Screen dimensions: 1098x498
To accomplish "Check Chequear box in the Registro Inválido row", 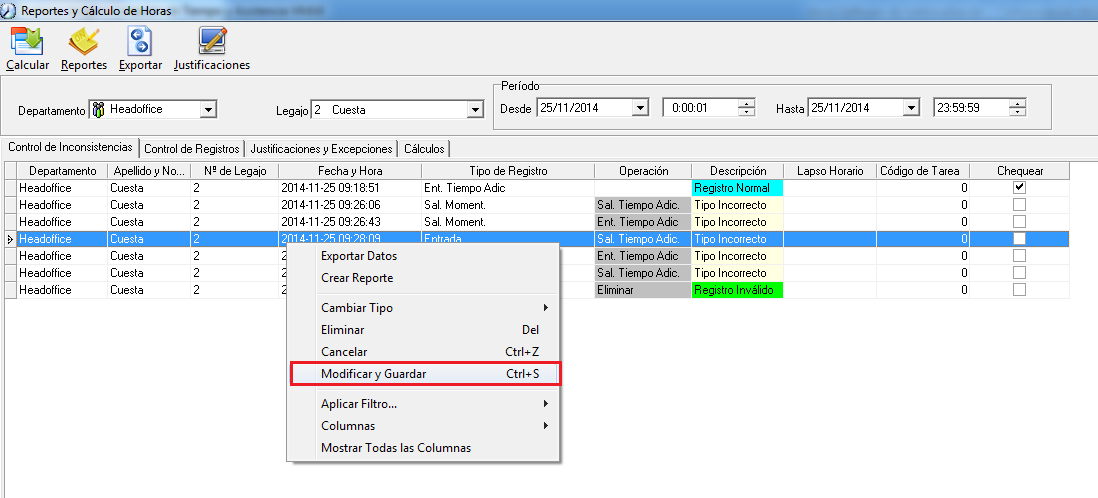I will [x=1020, y=289].
